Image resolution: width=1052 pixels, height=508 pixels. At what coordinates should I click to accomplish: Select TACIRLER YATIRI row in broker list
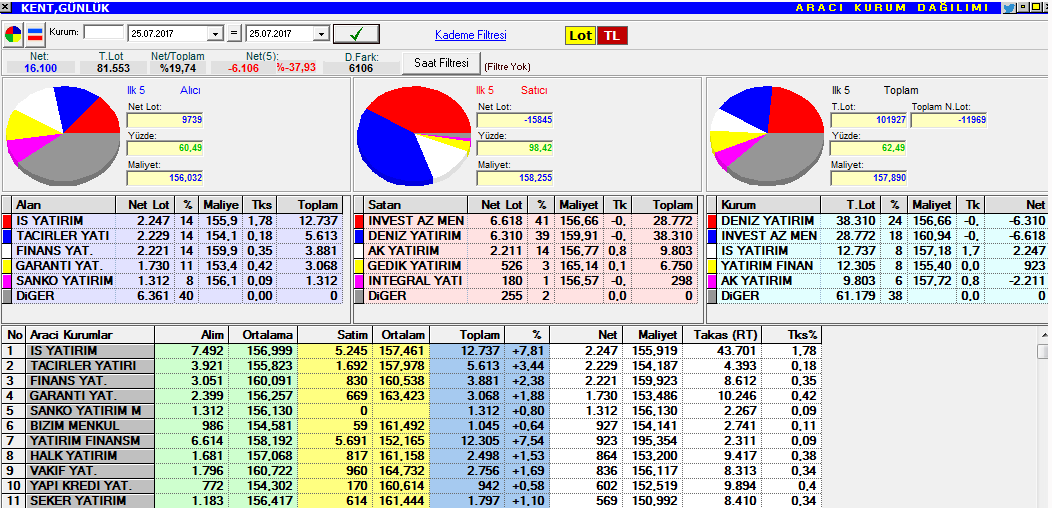[412, 365]
